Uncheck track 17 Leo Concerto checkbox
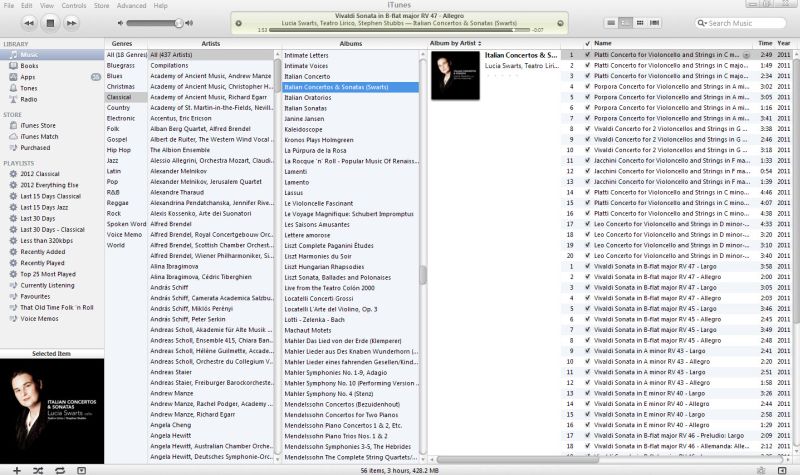The image size is (800, 475). click(x=587, y=224)
